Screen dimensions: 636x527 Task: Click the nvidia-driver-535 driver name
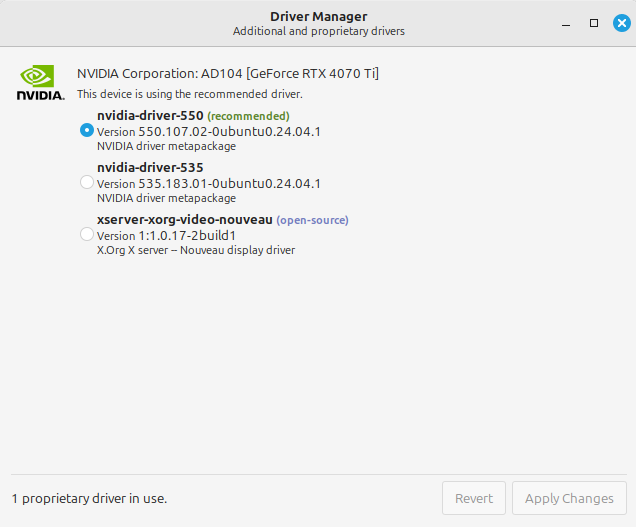coord(150,168)
